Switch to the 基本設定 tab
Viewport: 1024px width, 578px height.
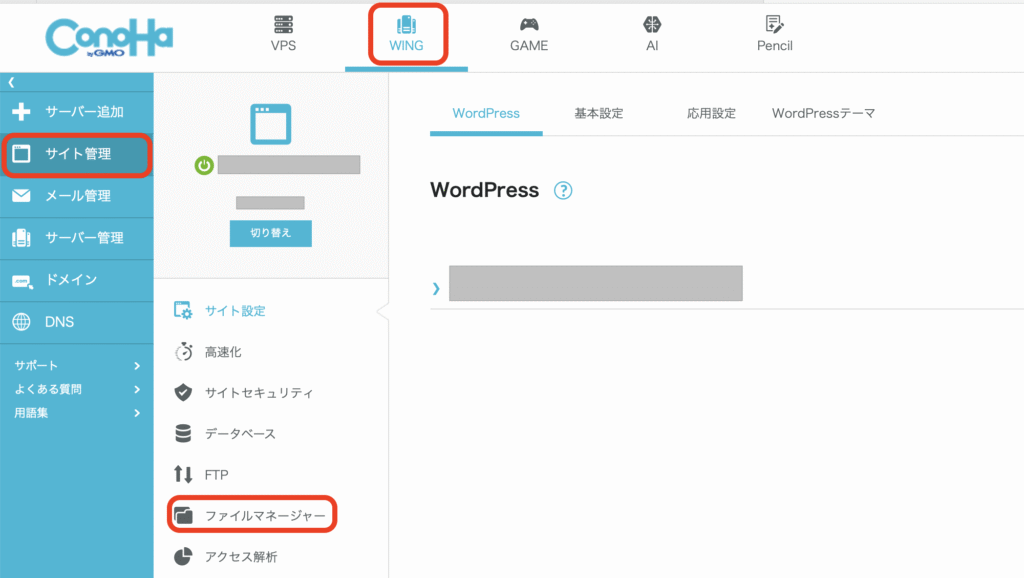tap(599, 114)
